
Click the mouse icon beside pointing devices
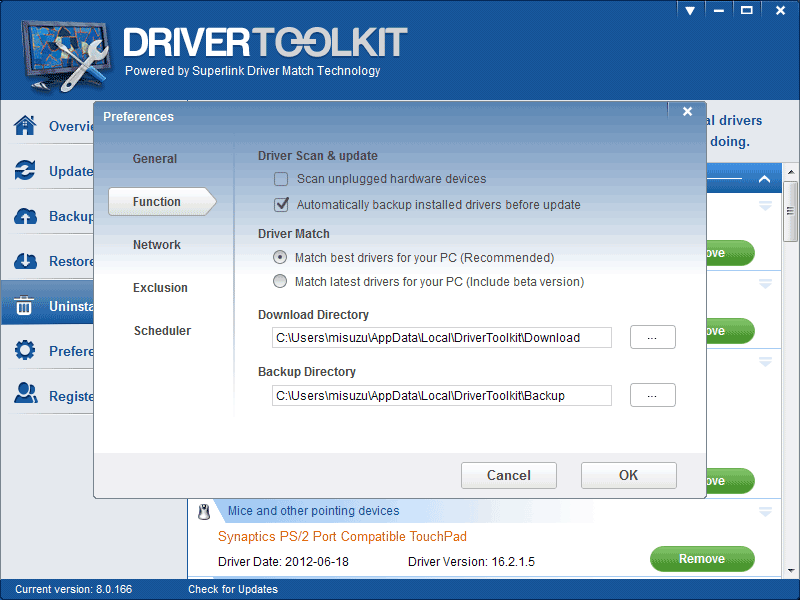(204, 511)
